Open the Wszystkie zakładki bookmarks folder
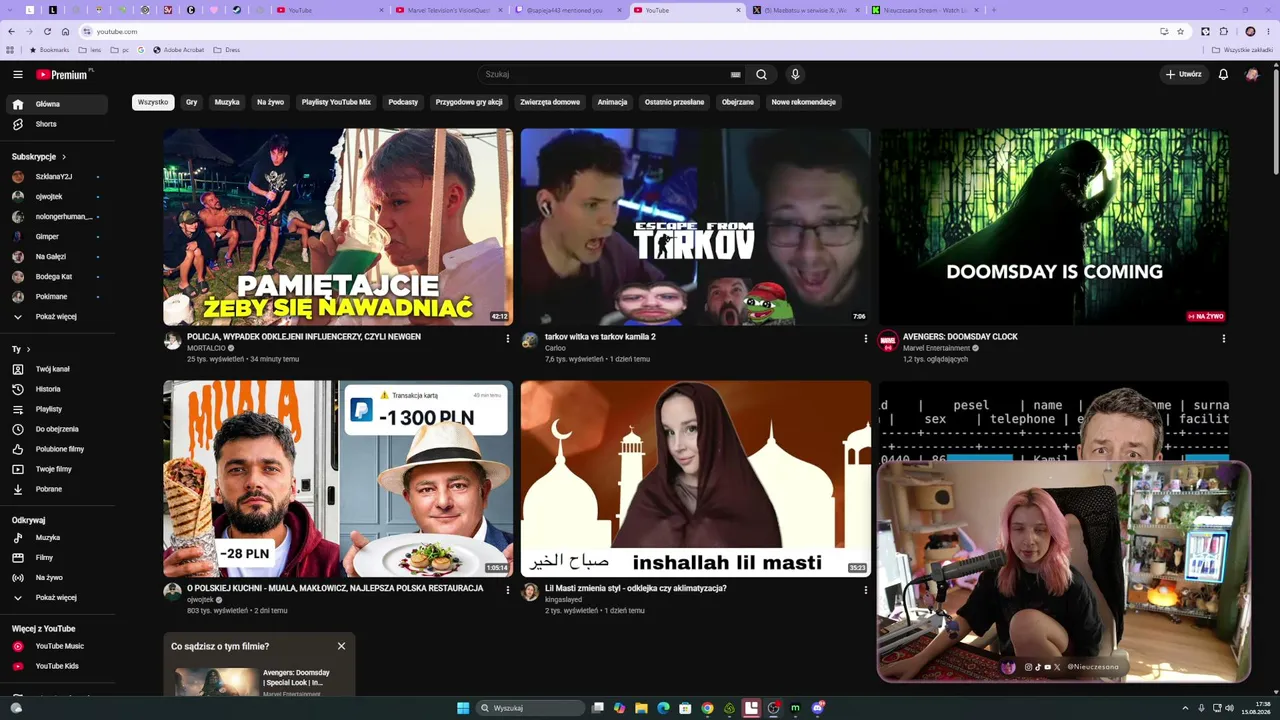This screenshot has width=1280, height=720. click(x=1243, y=49)
